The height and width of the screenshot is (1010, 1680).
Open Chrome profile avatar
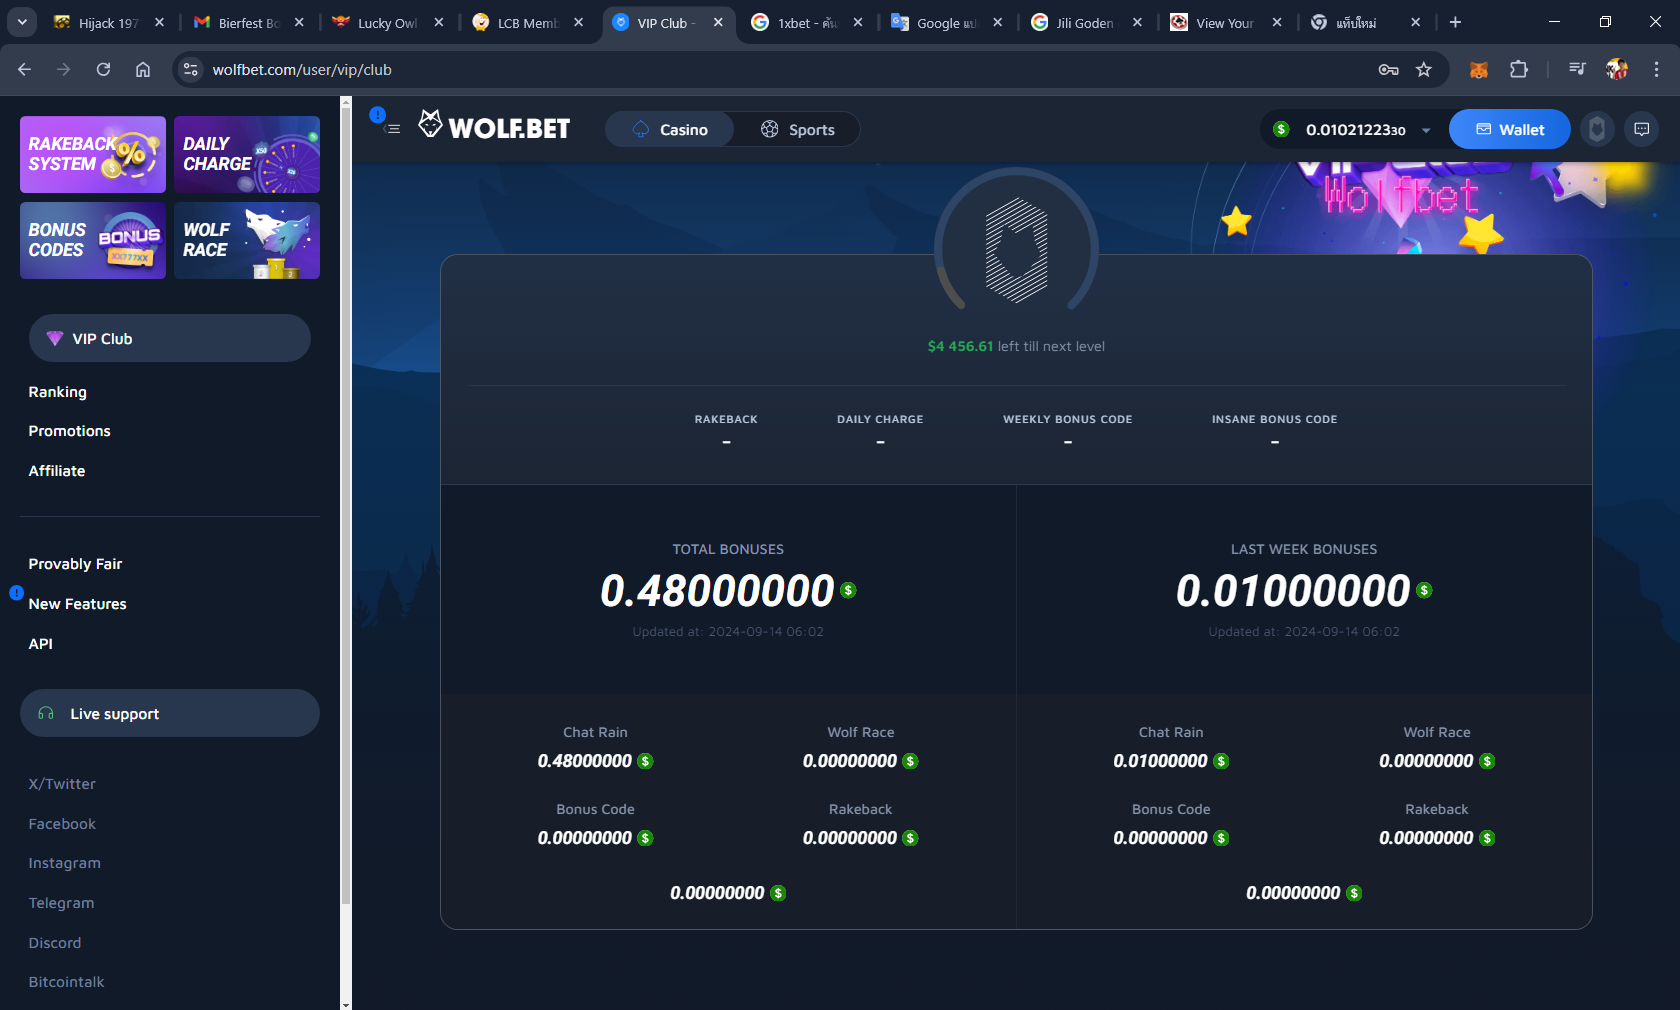(1617, 69)
